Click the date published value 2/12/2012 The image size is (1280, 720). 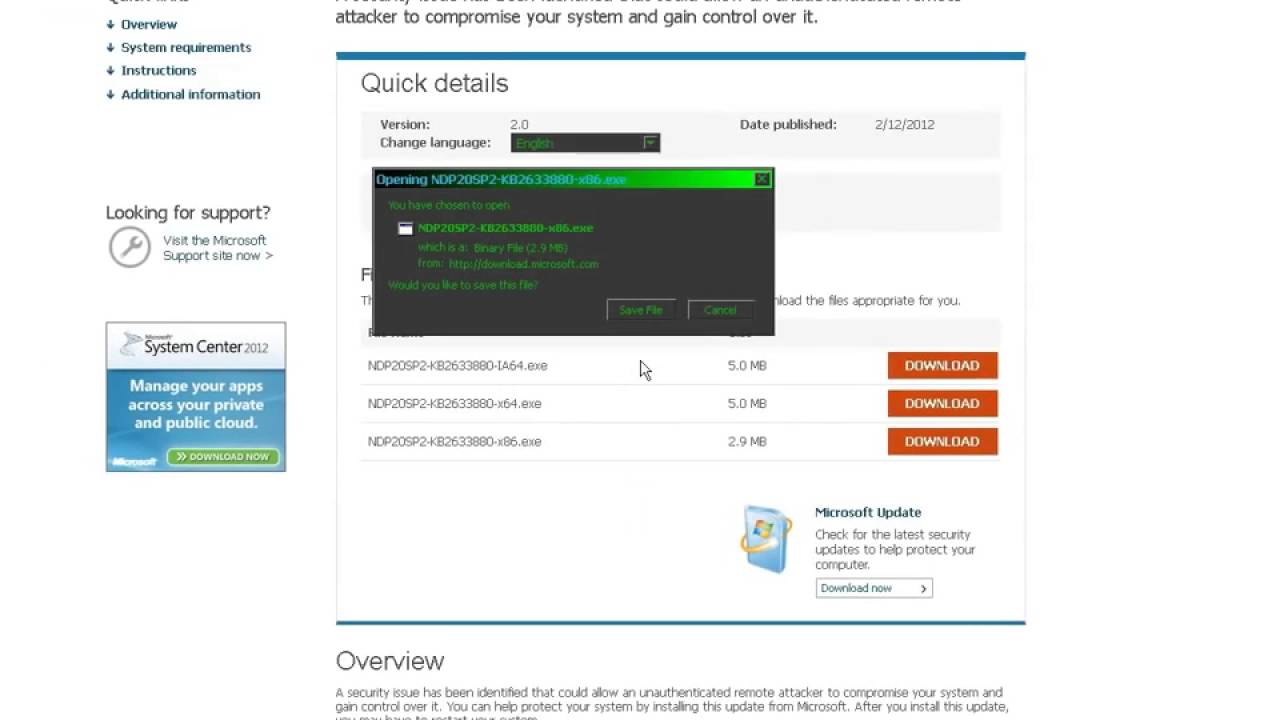point(904,125)
